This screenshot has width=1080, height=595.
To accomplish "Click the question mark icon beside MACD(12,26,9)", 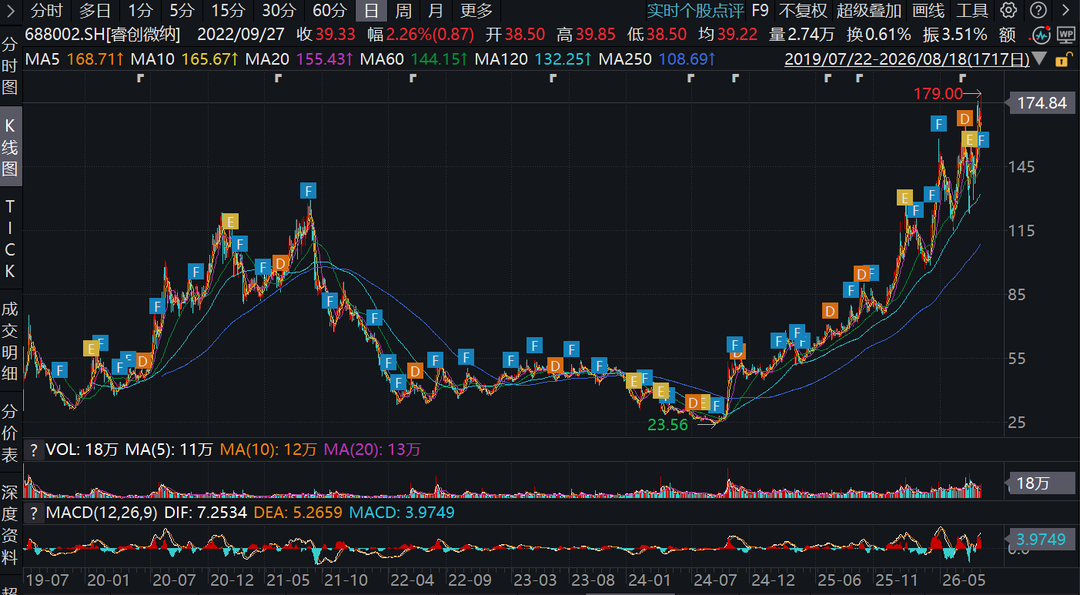I will (32, 513).
